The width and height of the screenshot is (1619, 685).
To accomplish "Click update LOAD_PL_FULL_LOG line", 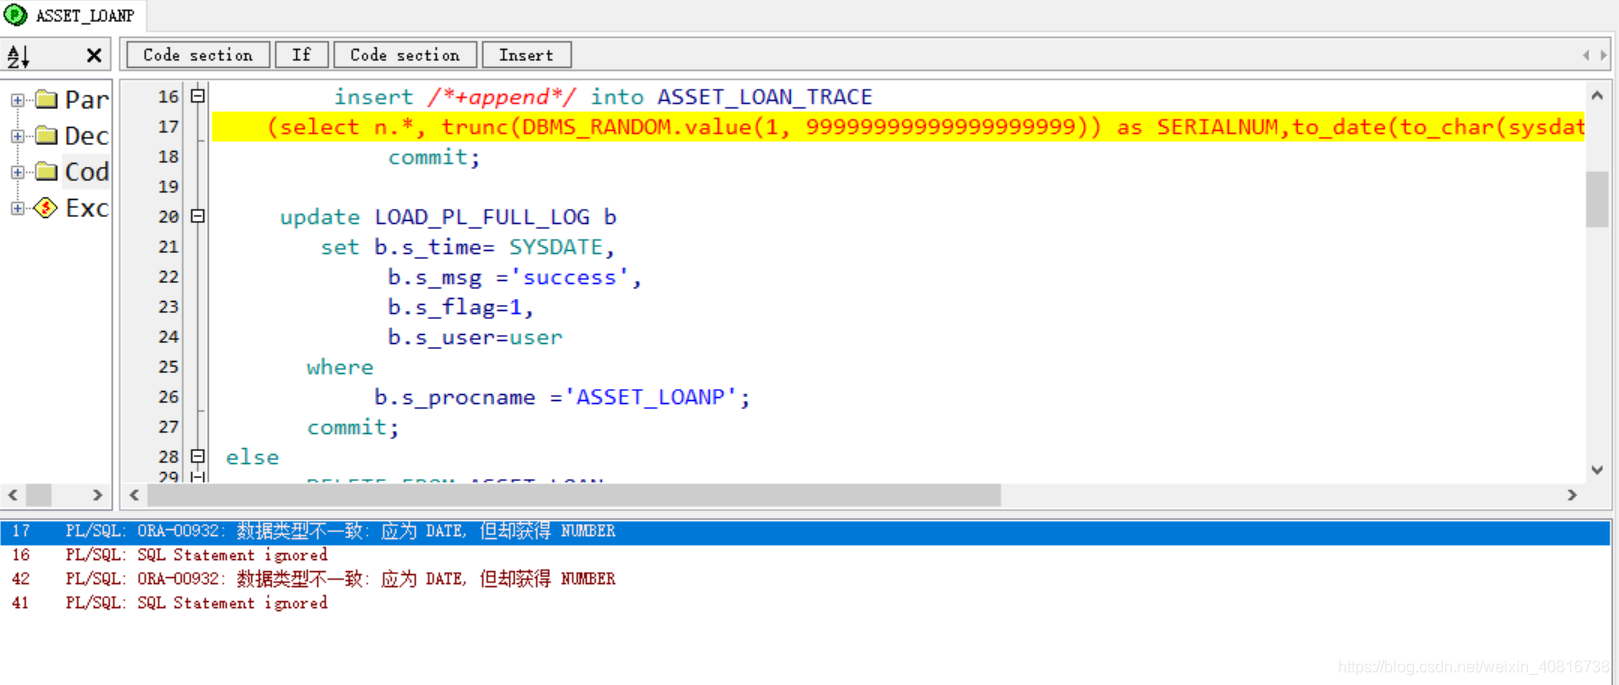I will tap(448, 217).
